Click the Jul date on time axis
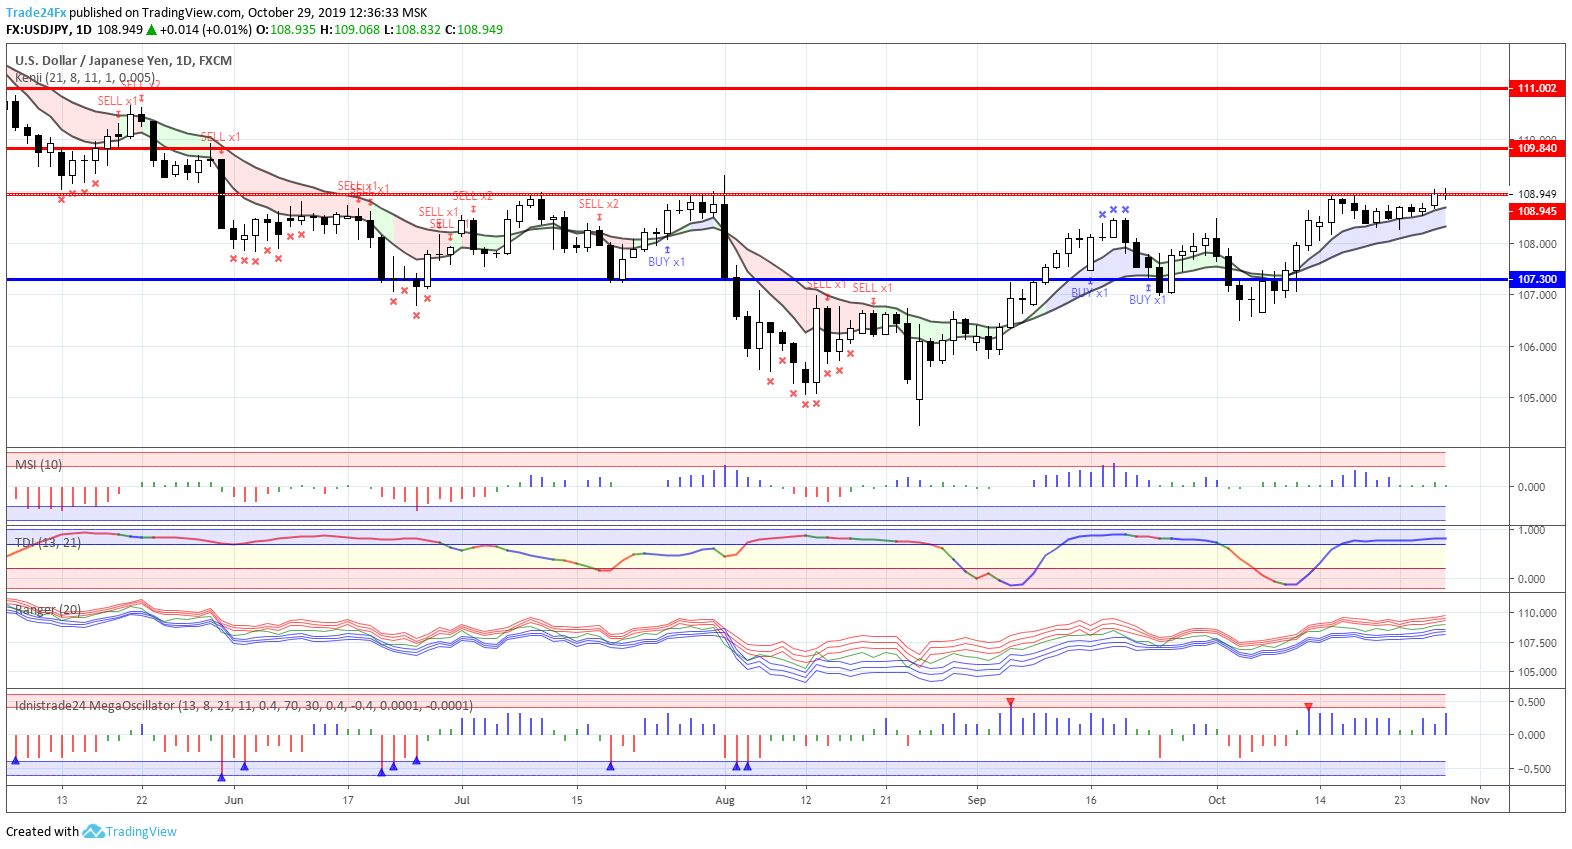 (462, 800)
